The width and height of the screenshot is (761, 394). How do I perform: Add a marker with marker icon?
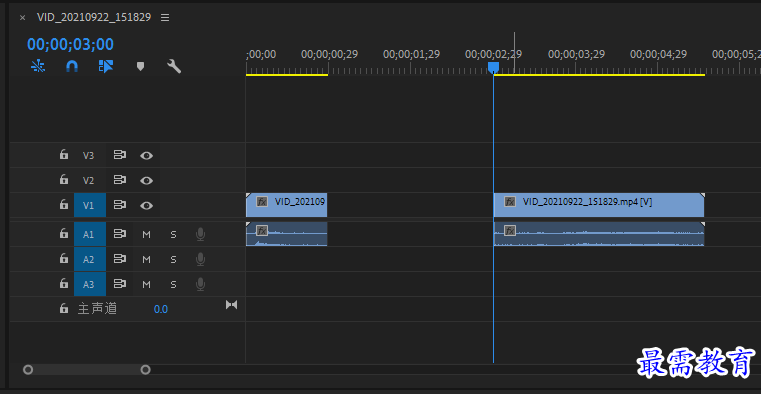click(140, 66)
